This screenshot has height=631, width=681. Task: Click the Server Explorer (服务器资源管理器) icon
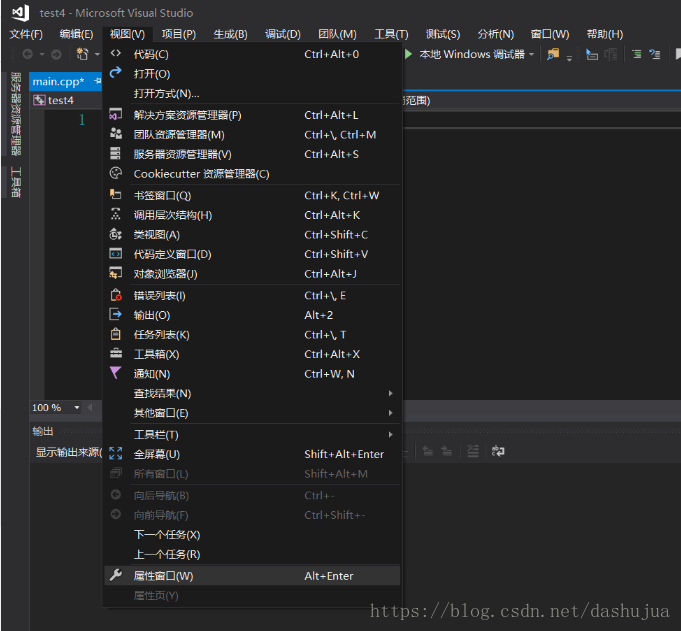[x=116, y=153]
